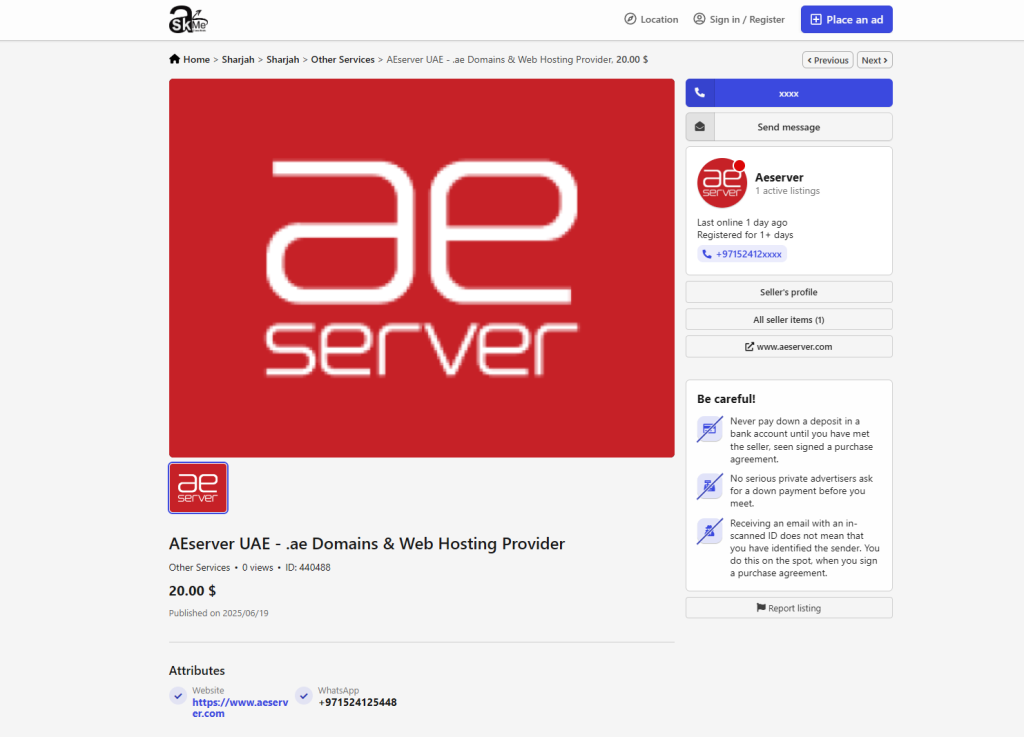Click the Other Services label under title

[200, 567]
